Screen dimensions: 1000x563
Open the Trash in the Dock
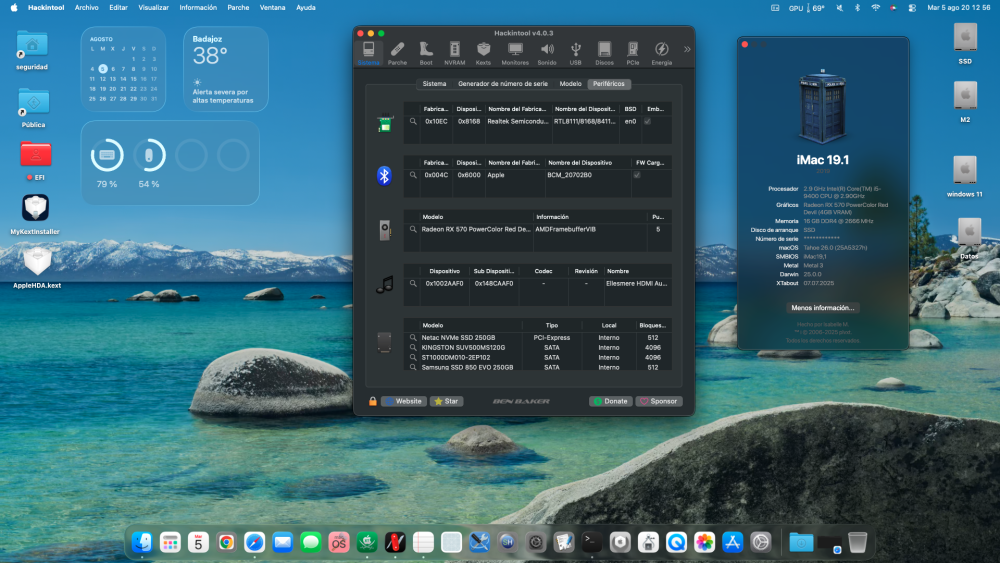click(x=858, y=542)
